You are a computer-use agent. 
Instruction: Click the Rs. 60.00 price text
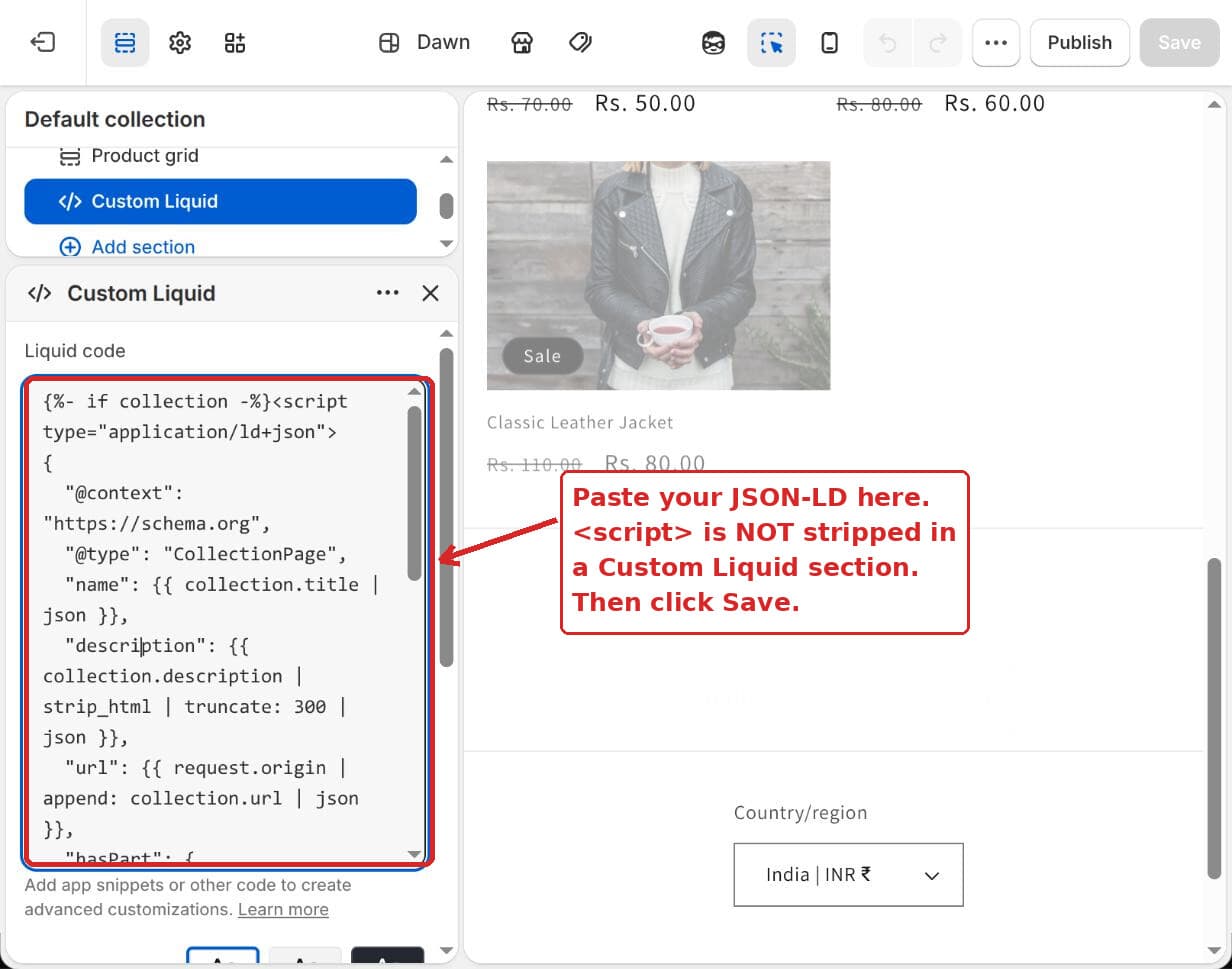coord(995,103)
